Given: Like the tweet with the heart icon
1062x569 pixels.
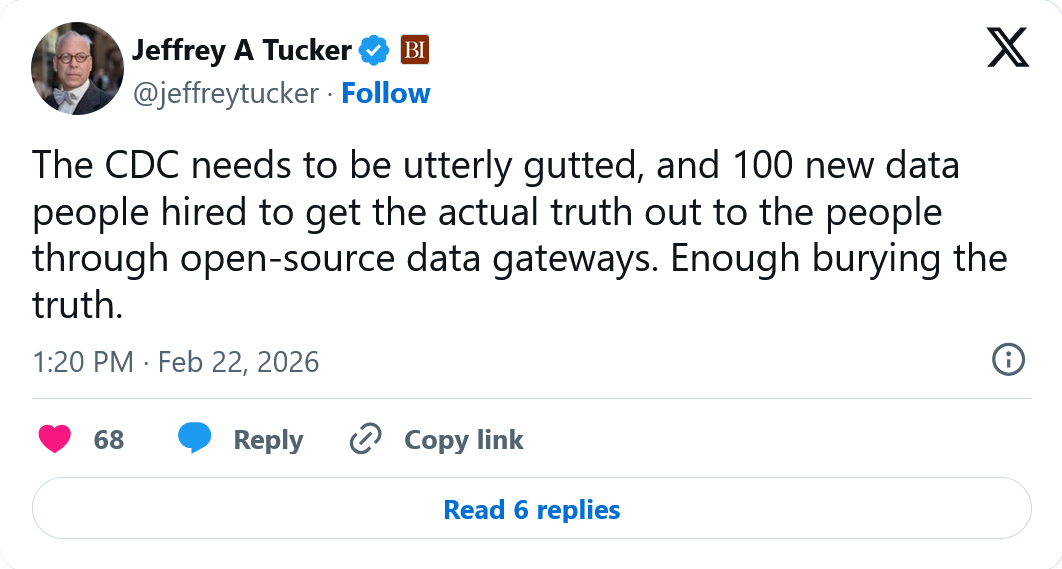Looking at the screenshot, I should [54, 439].
